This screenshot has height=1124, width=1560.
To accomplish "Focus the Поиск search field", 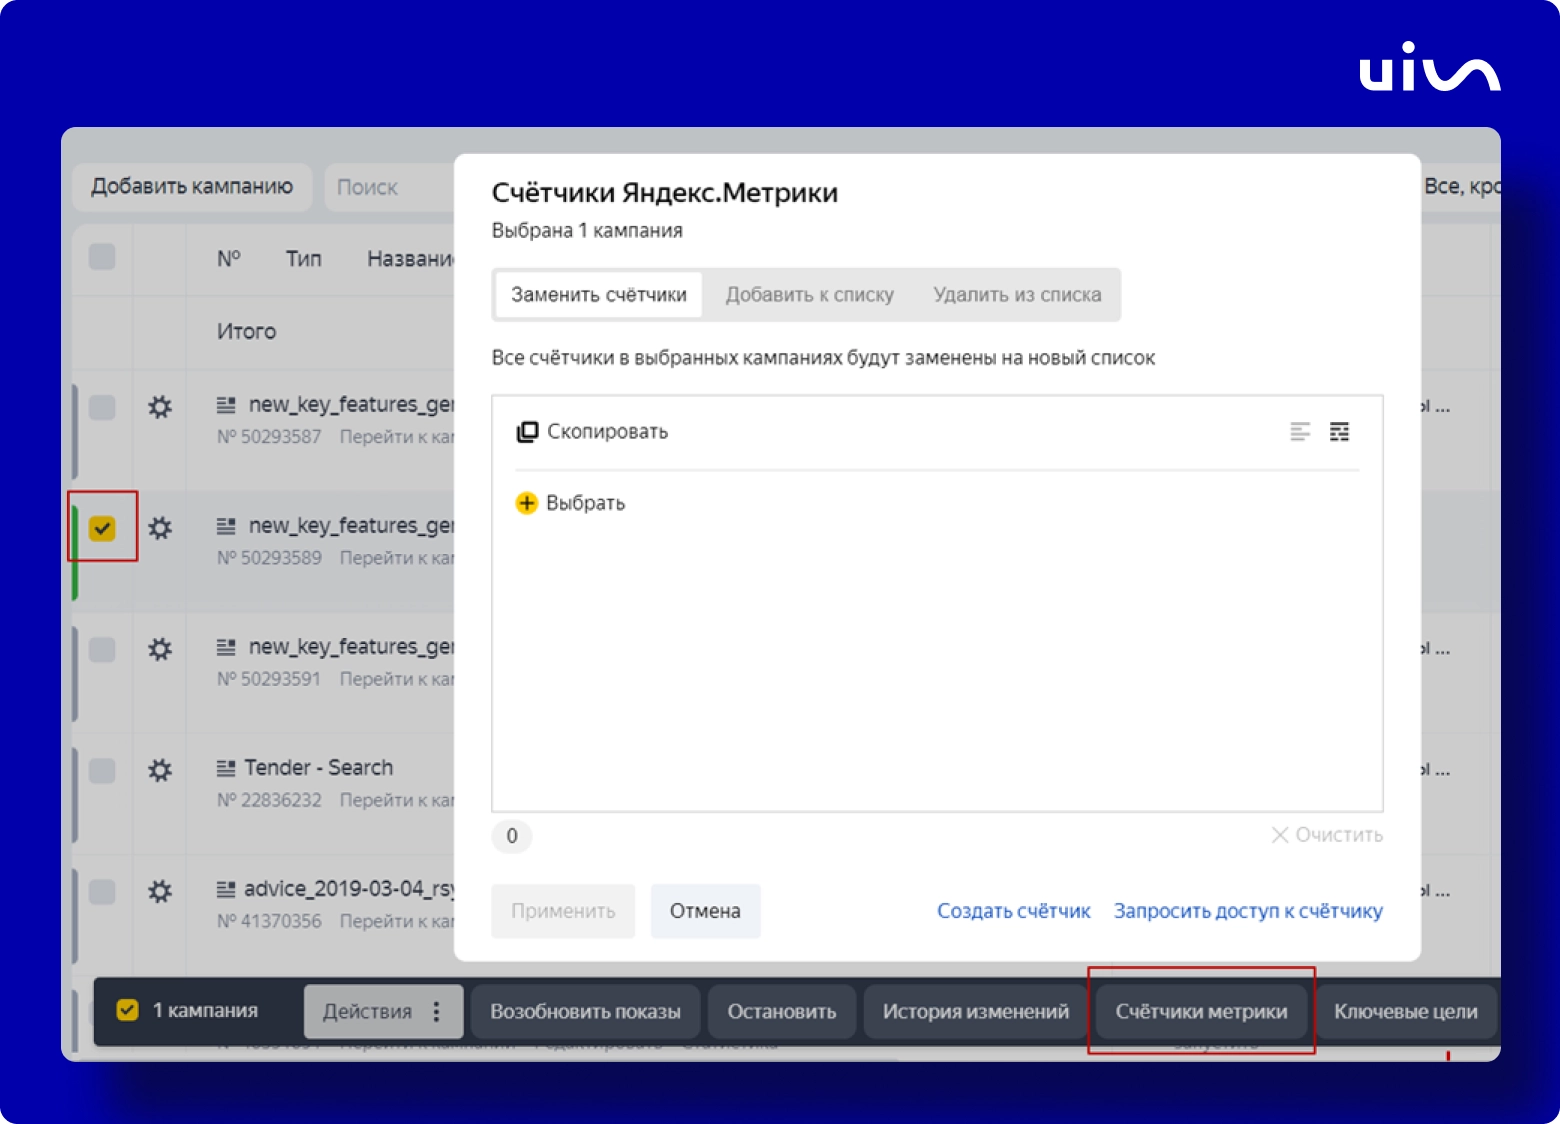I will [390, 187].
